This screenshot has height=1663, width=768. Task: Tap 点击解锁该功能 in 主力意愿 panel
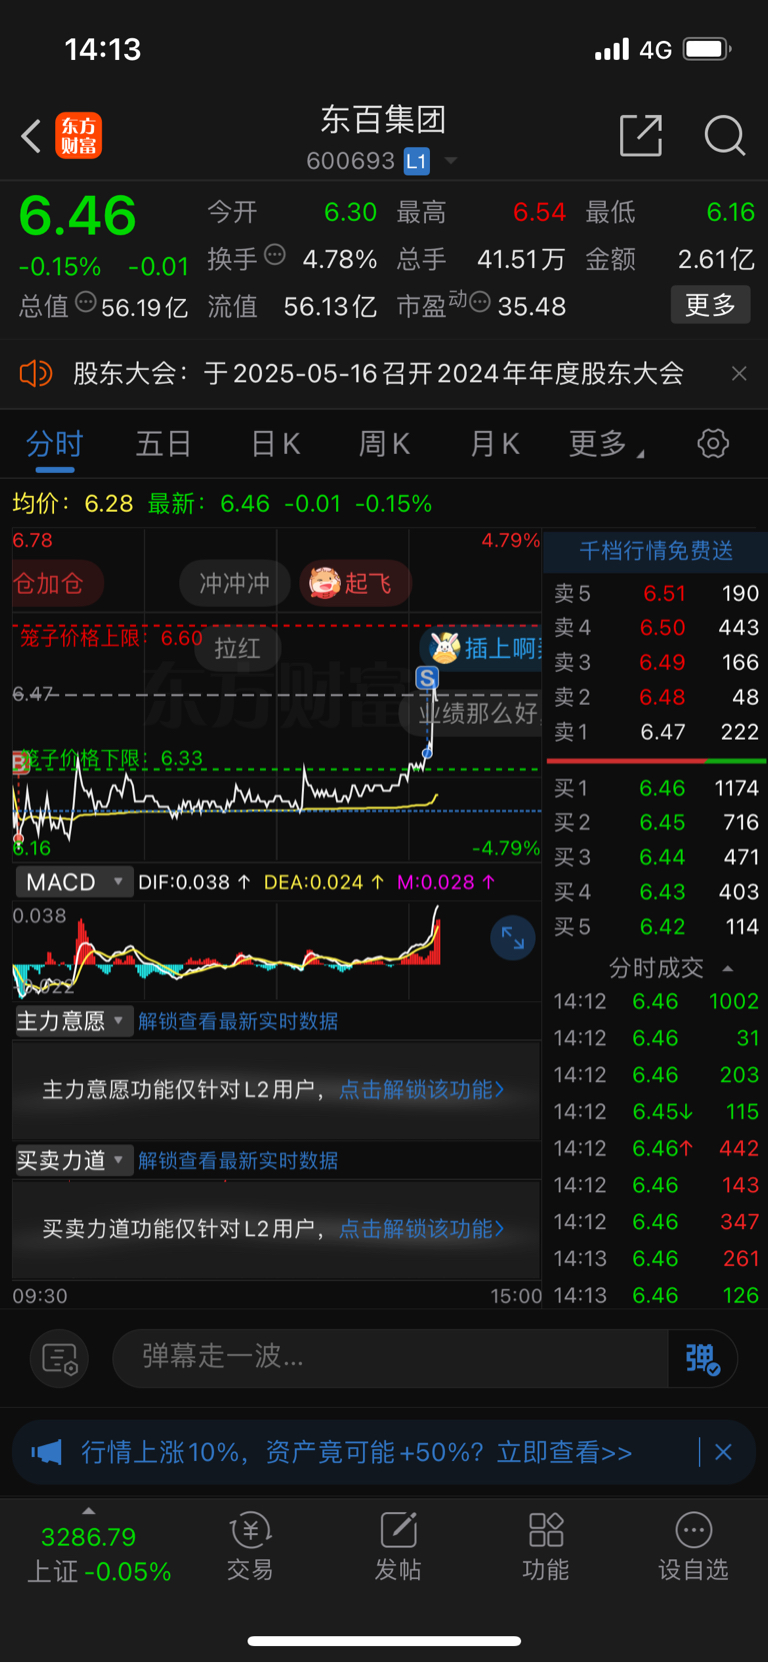point(422,1090)
